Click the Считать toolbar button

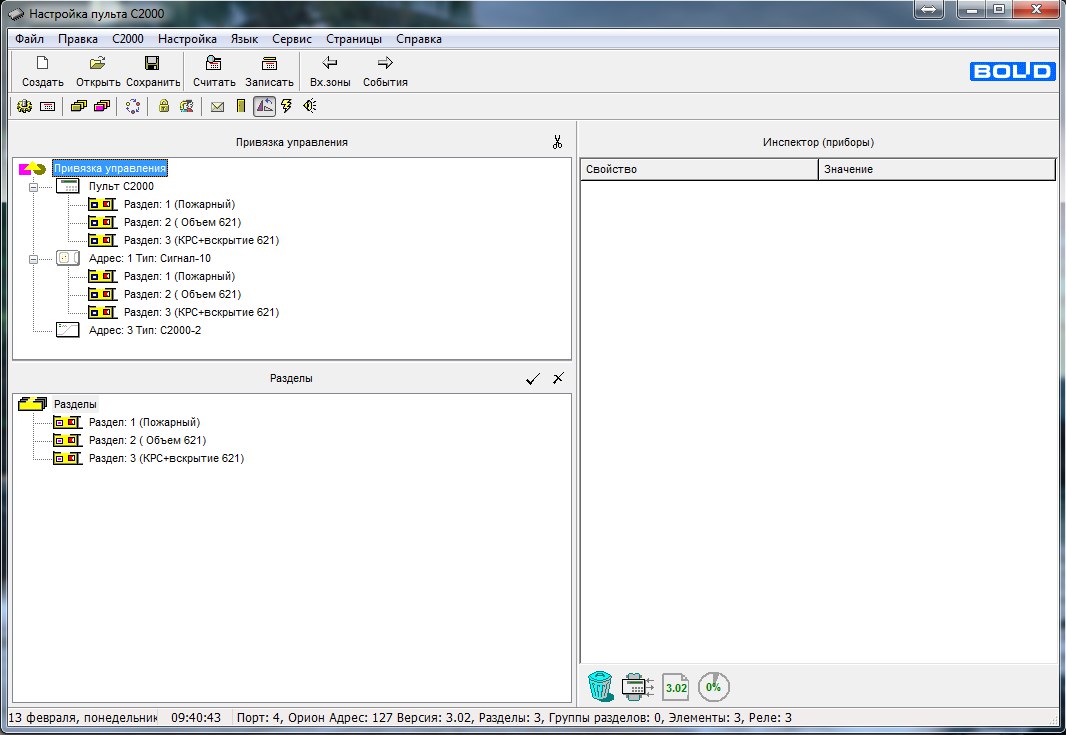(x=214, y=71)
